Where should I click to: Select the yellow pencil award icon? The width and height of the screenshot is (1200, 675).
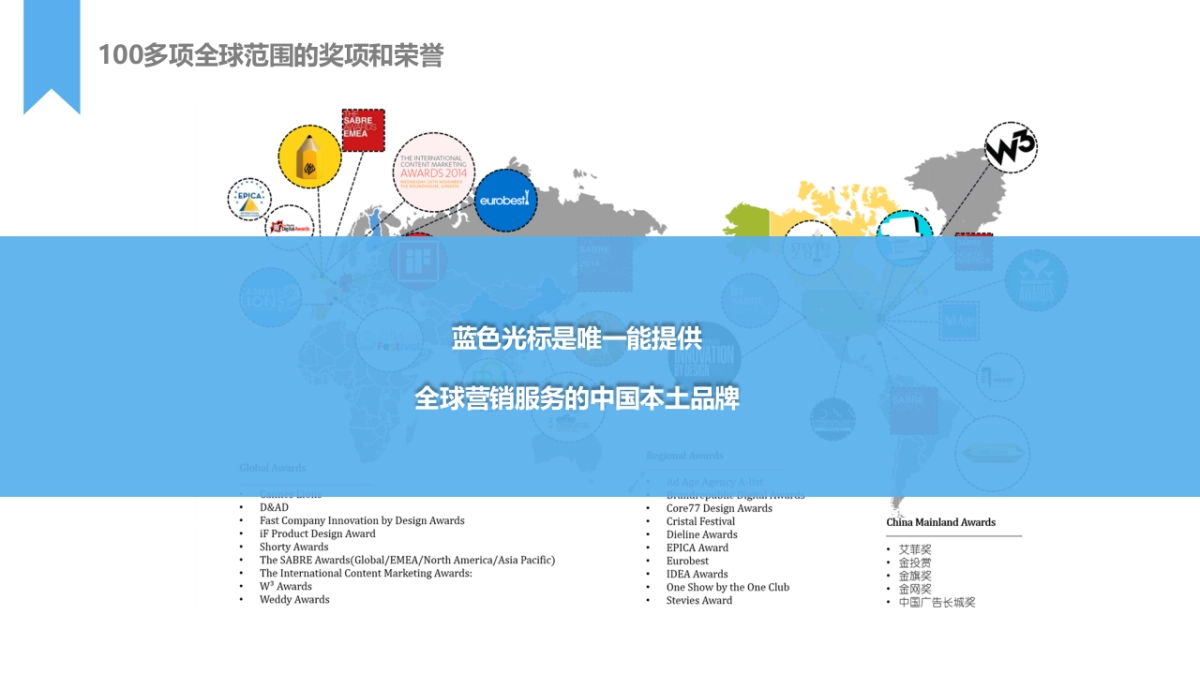pyautogui.click(x=309, y=157)
